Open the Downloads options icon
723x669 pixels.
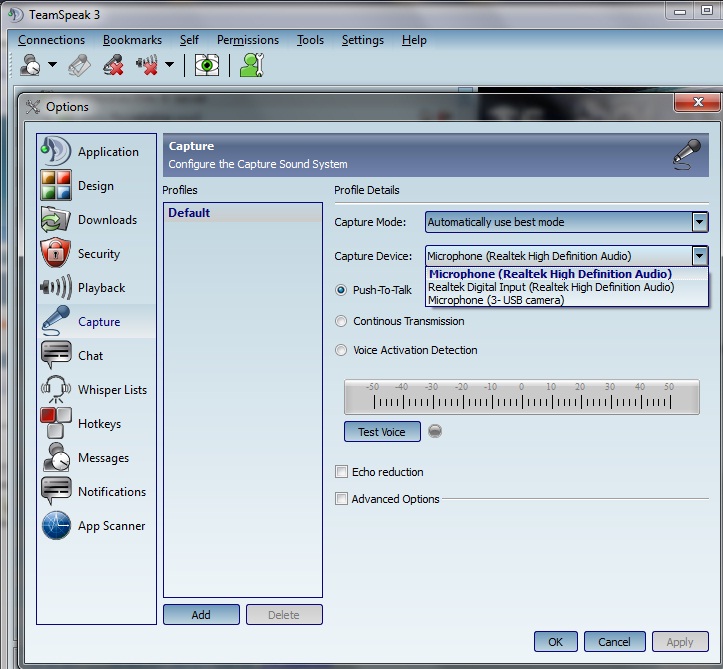[56, 219]
